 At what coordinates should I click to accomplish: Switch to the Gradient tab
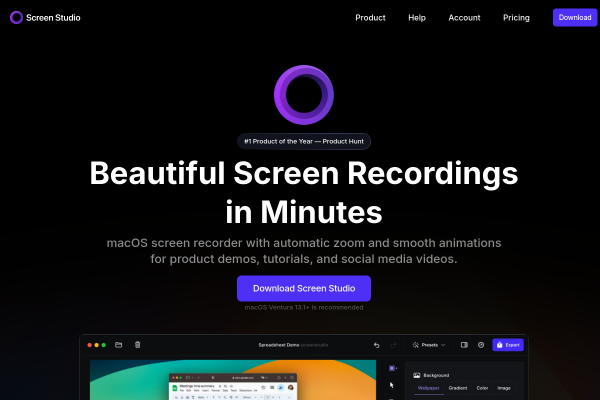point(458,388)
